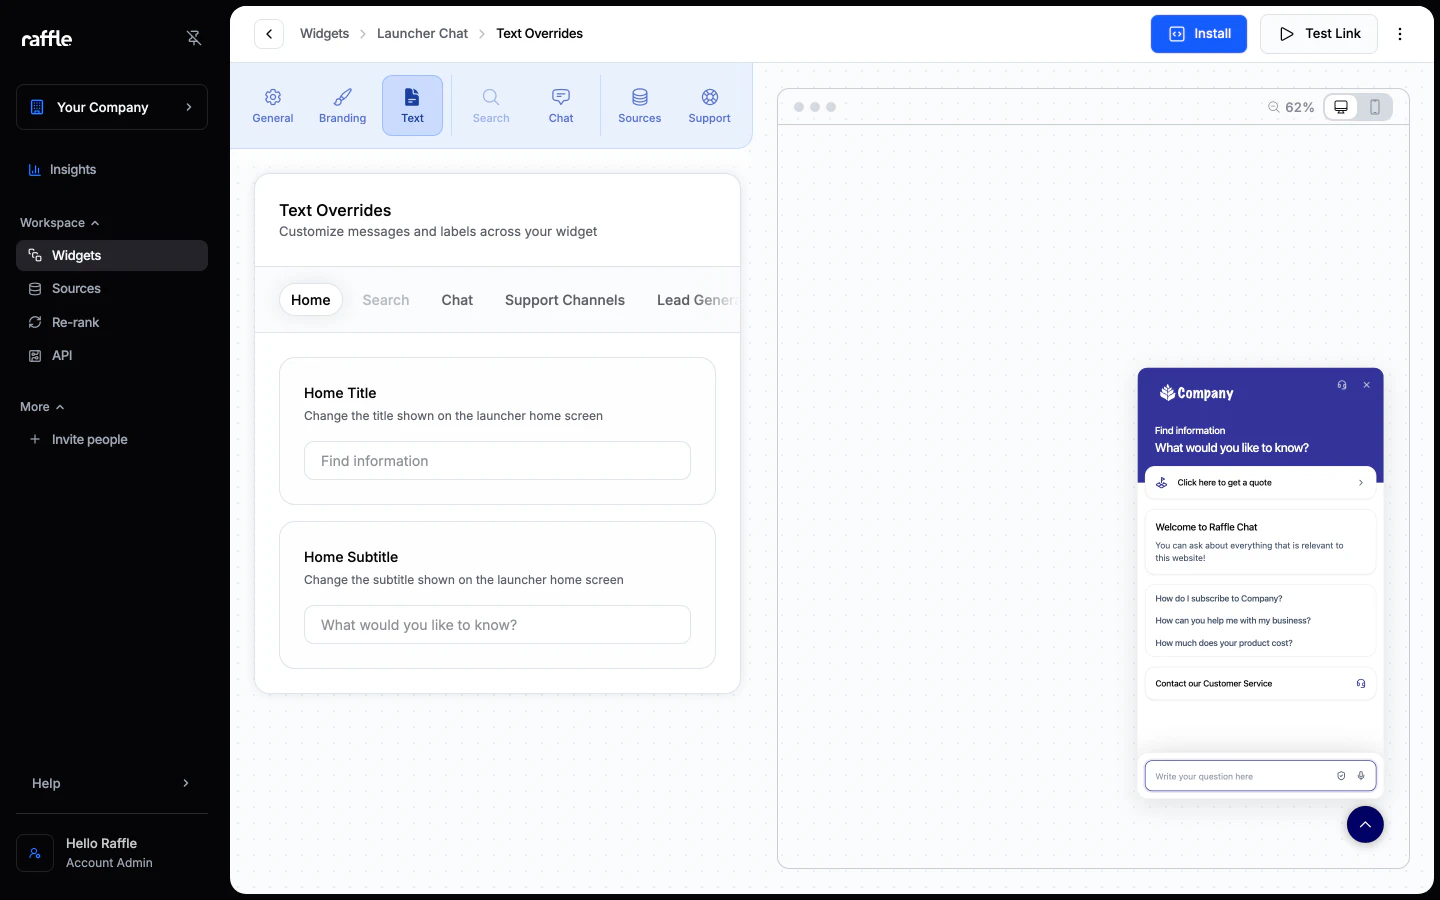This screenshot has height=900, width=1440.
Task: Open Re-rank in the sidebar
Action: tap(112, 322)
